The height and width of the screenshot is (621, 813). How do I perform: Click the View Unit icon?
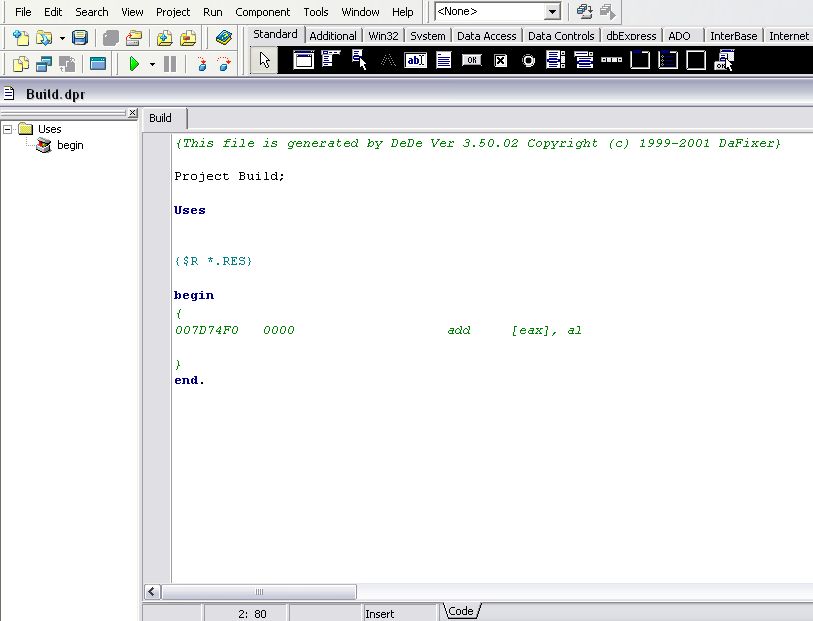[21, 64]
